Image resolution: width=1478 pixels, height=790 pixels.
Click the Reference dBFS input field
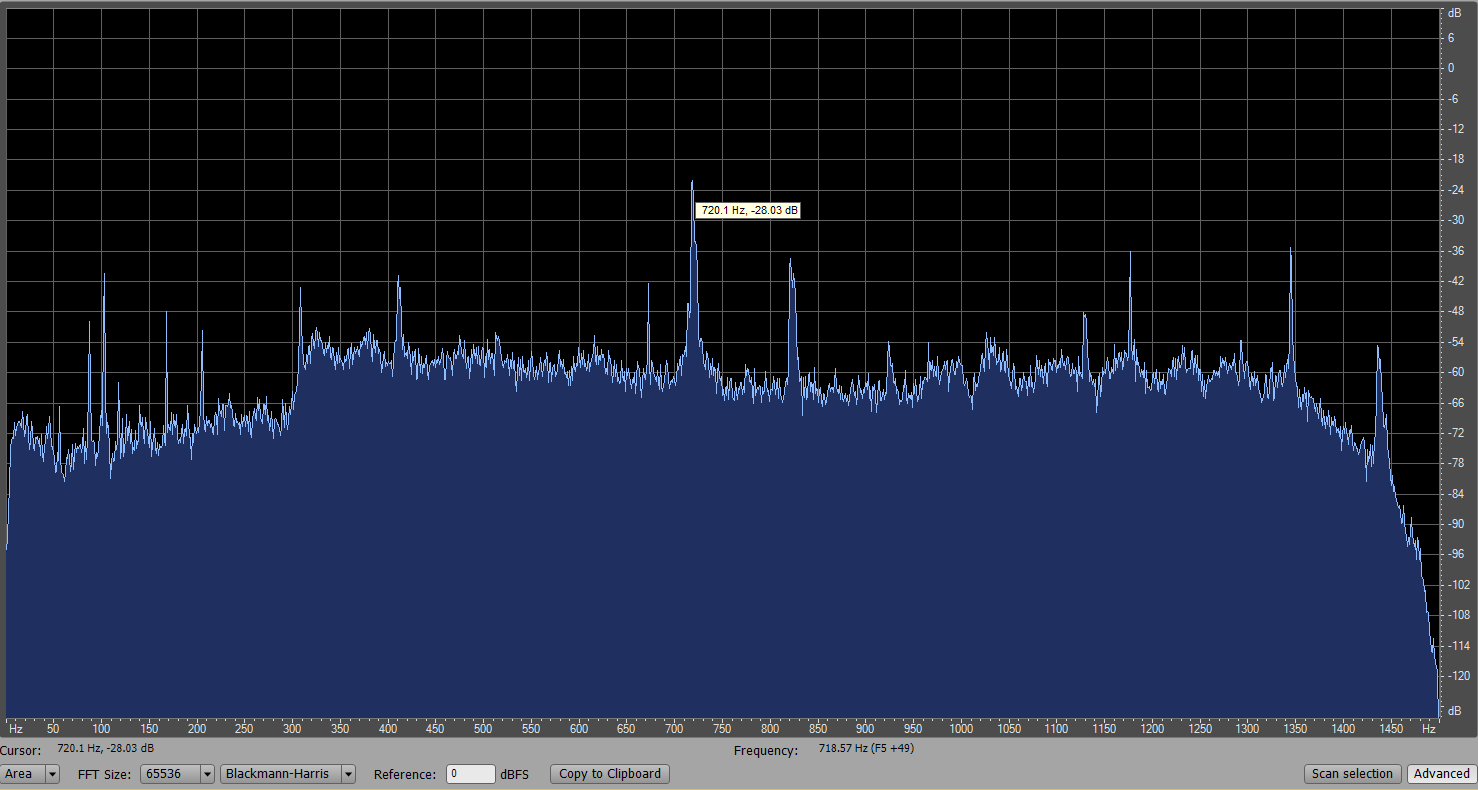tap(470, 774)
